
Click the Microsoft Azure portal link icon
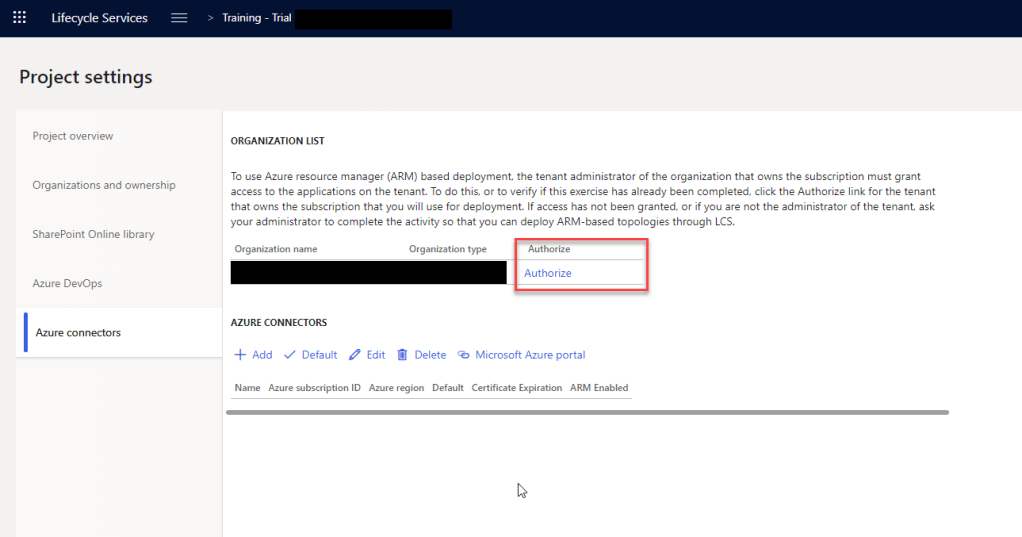point(464,355)
